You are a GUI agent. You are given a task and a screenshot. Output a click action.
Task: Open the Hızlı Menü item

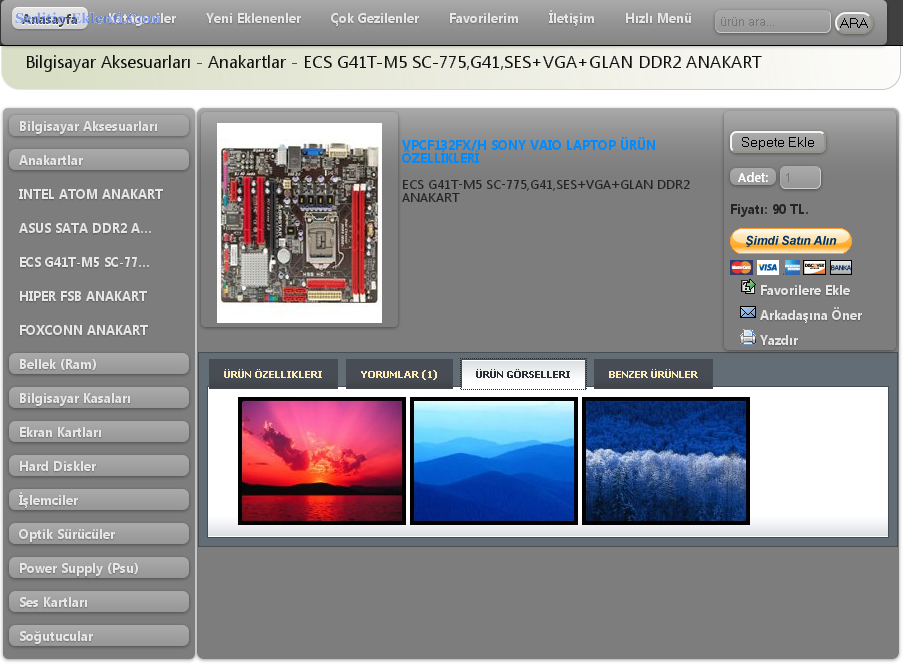point(658,18)
